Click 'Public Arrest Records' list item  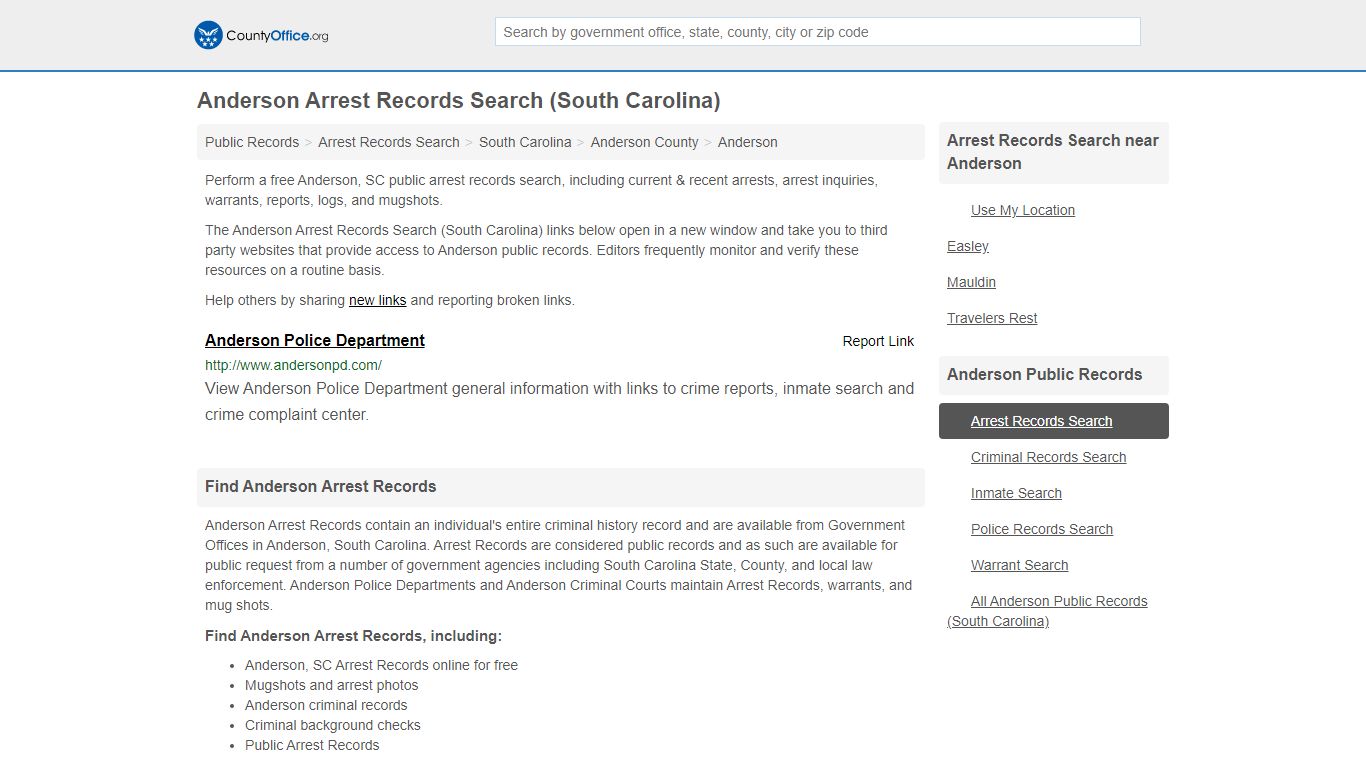point(312,745)
